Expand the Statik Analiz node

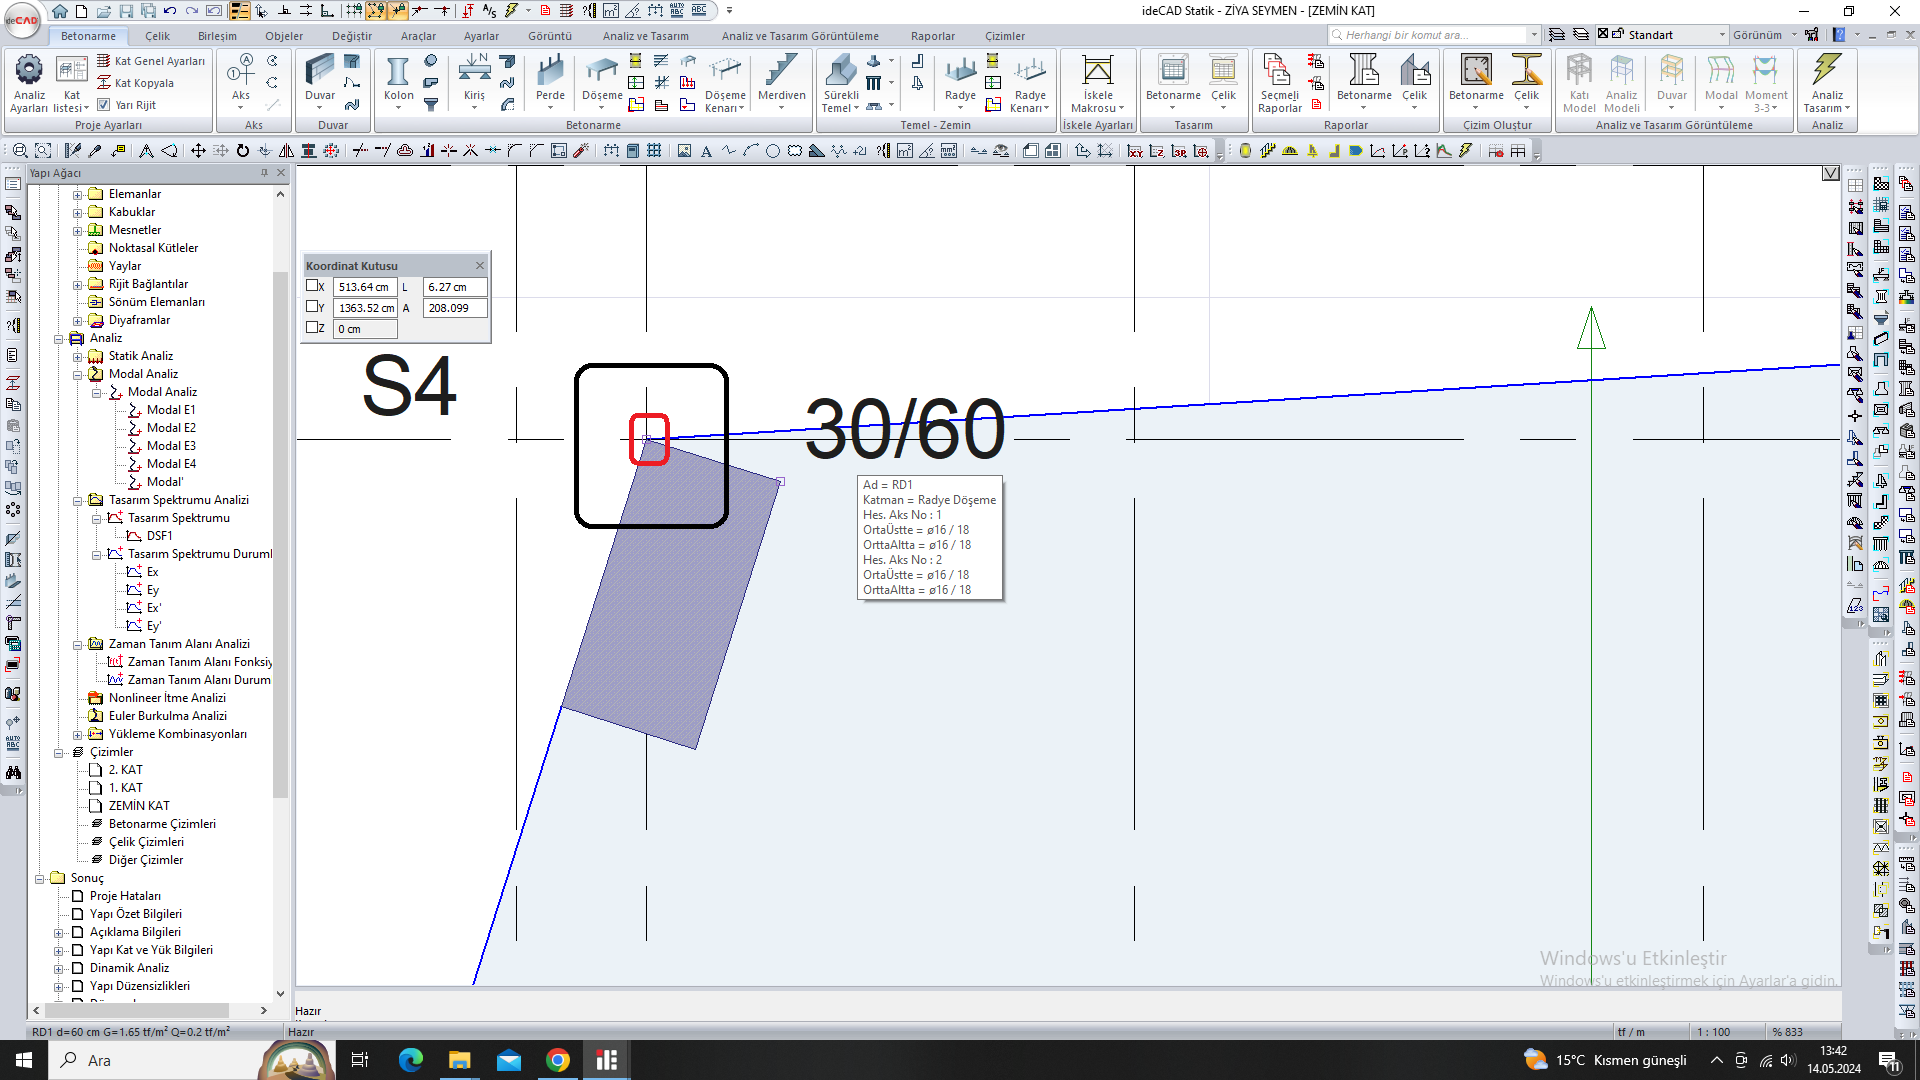[77, 357]
